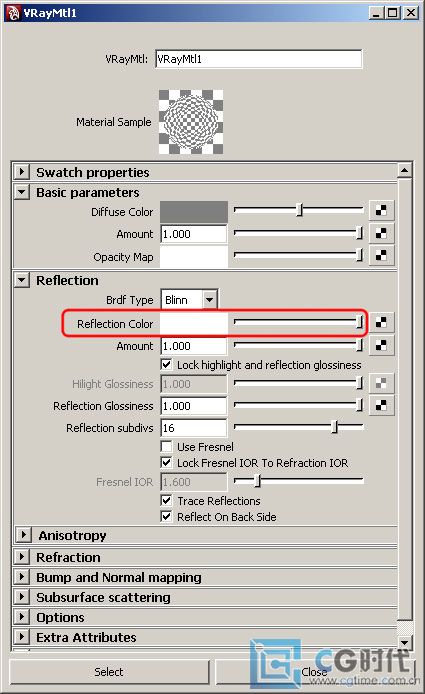This screenshot has height=694, width=425.
Task: Click the basic Amount map checker icon
Action: [381, 233]
